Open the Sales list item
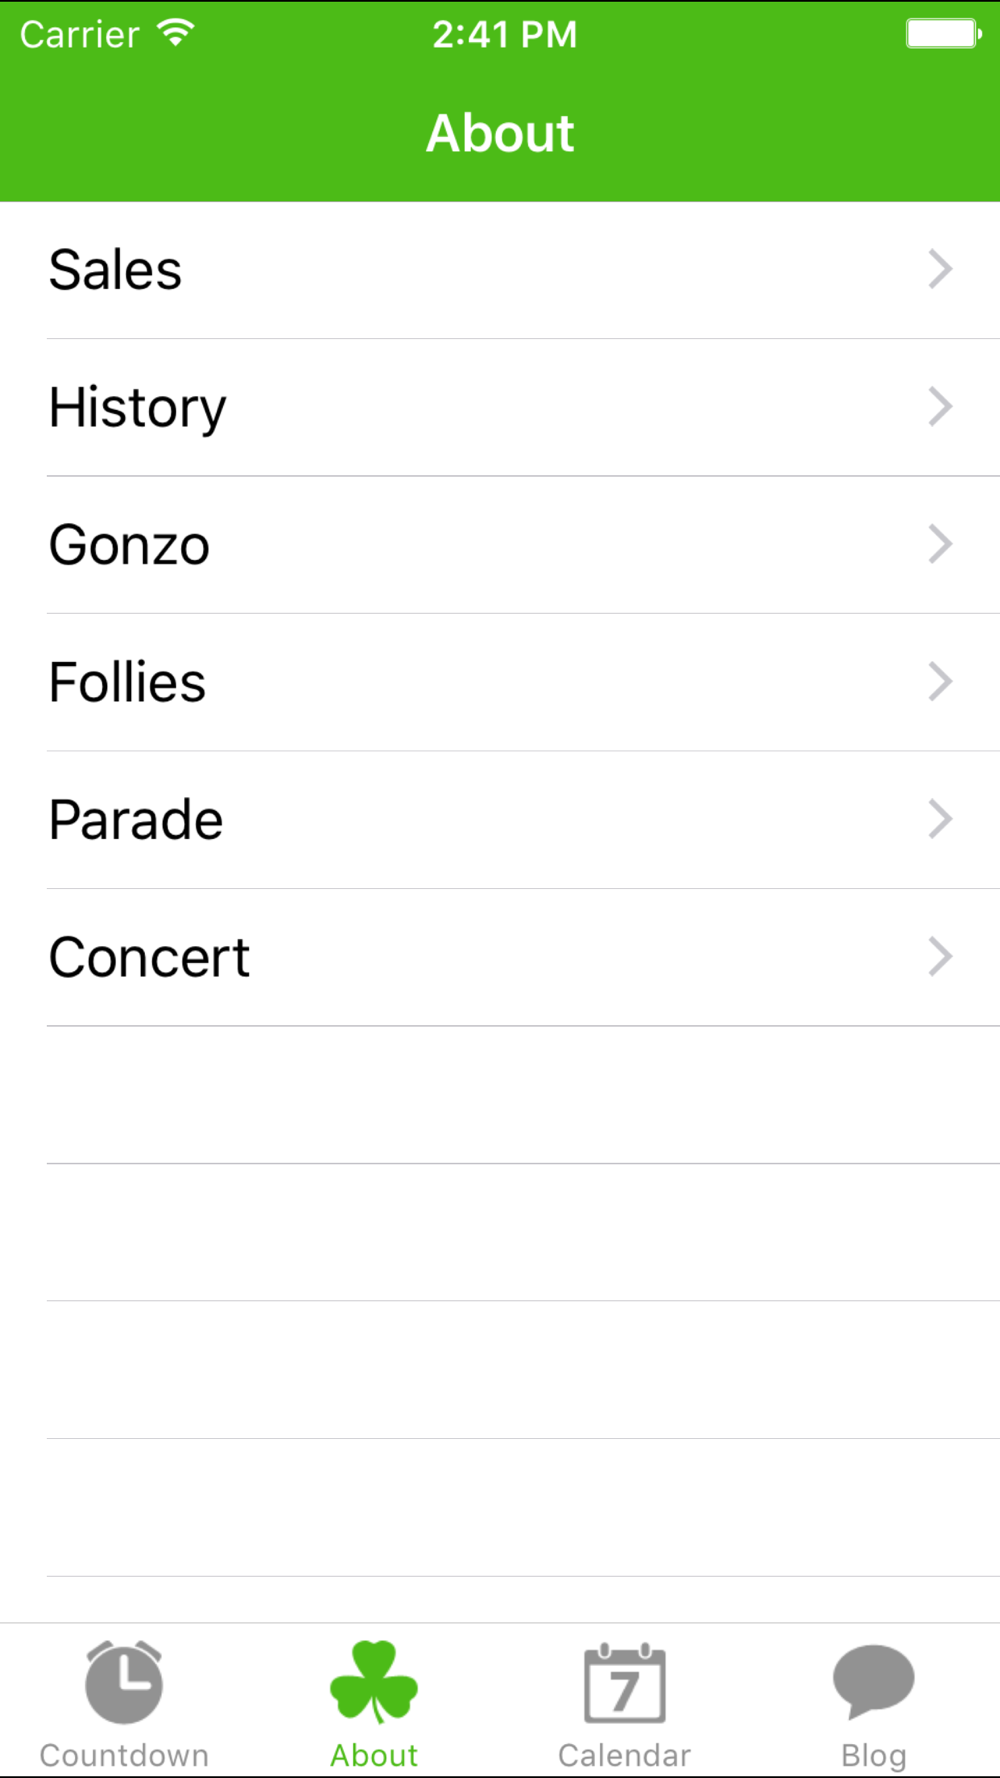1000x1778 pixels. 116,270
